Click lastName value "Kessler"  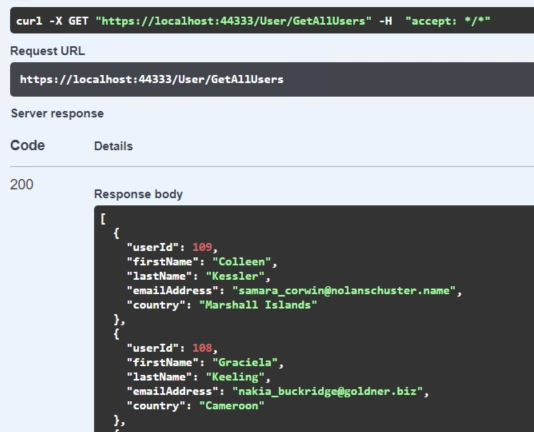(x=235, y=276)
